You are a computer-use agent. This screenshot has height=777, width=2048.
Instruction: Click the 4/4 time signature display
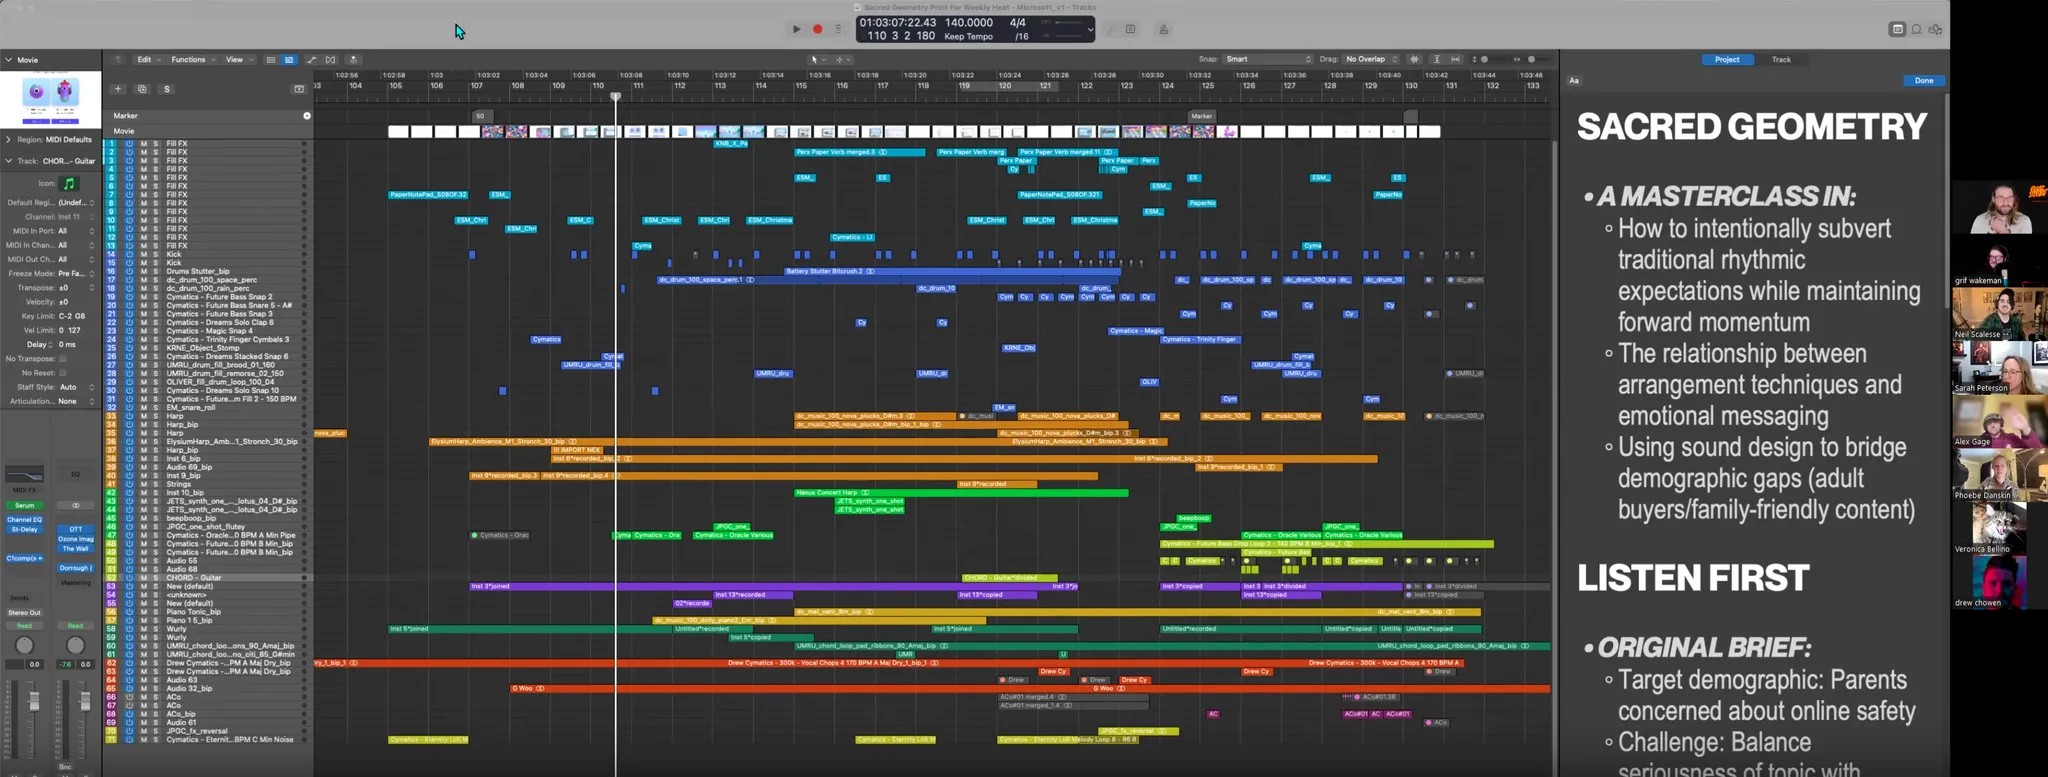pos(1018,22)
